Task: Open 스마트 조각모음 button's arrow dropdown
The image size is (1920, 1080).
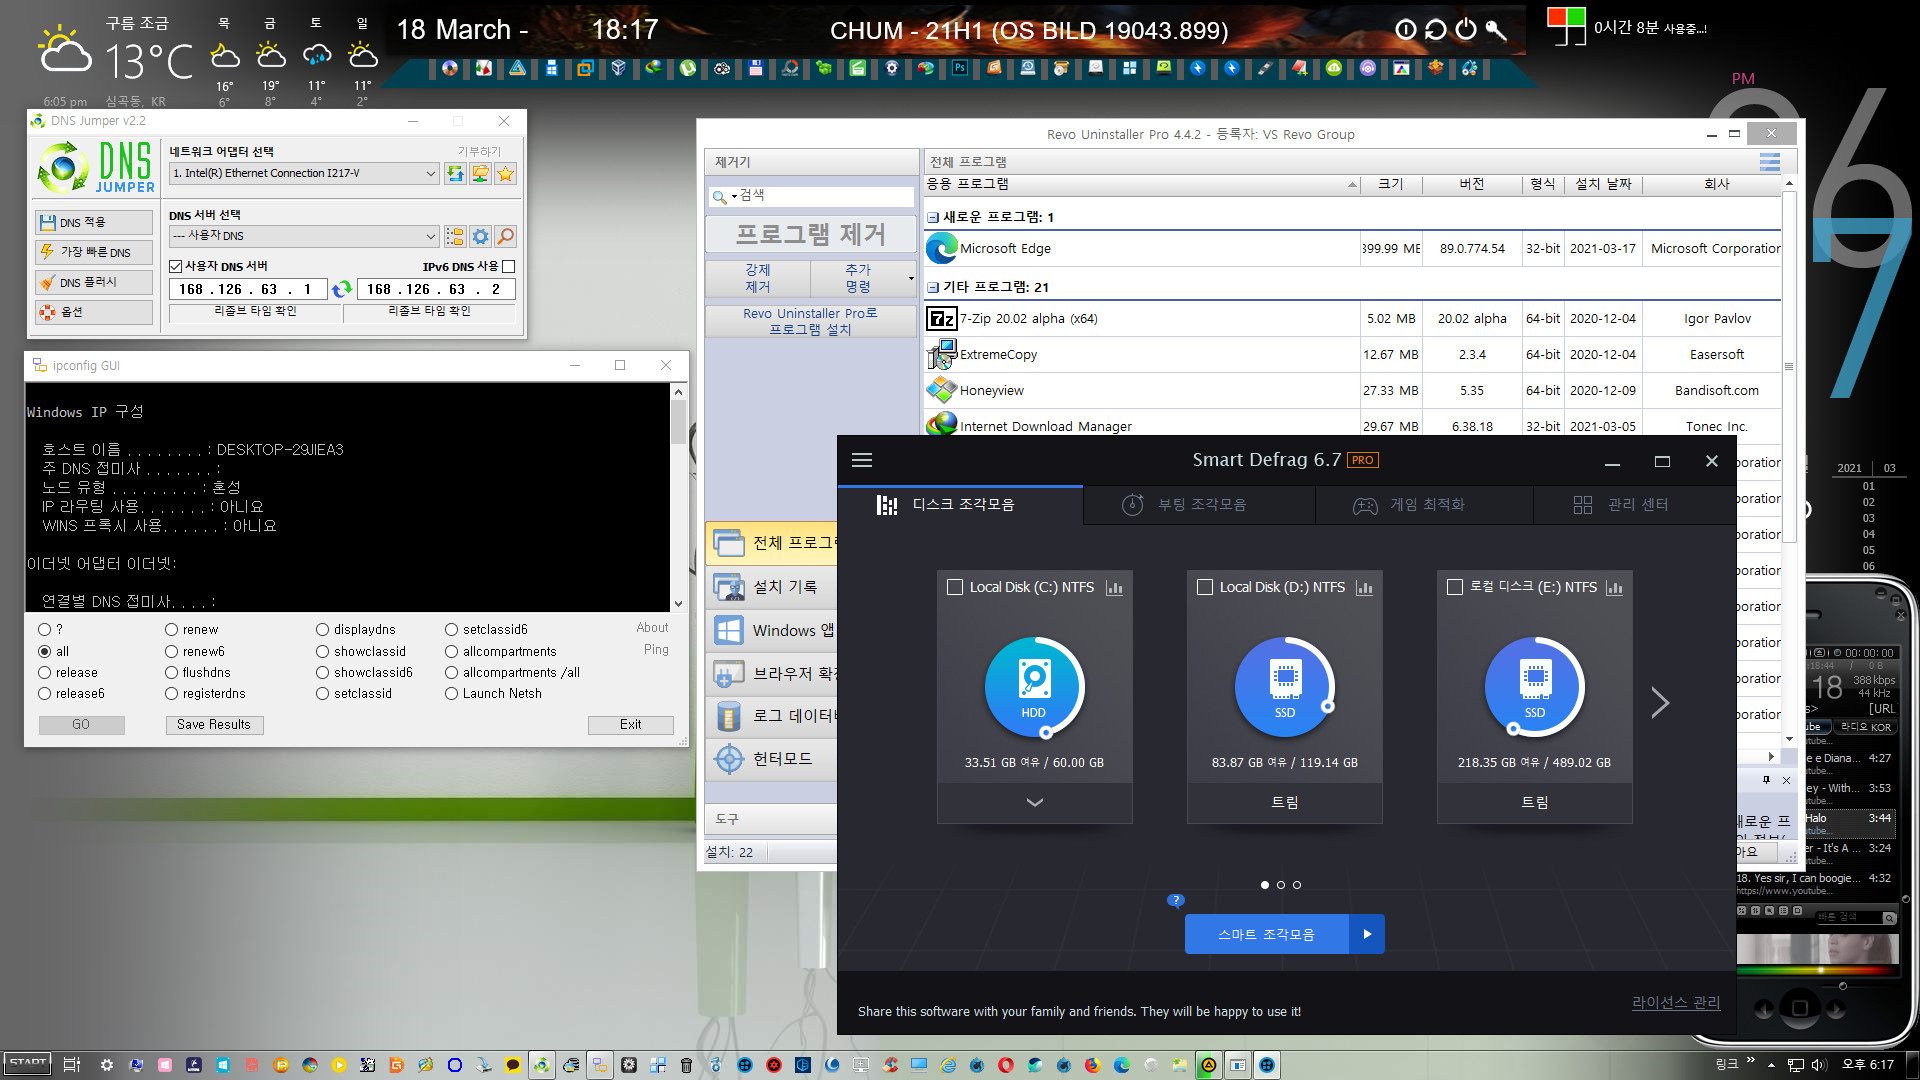Action: (x=1367, y=934)
